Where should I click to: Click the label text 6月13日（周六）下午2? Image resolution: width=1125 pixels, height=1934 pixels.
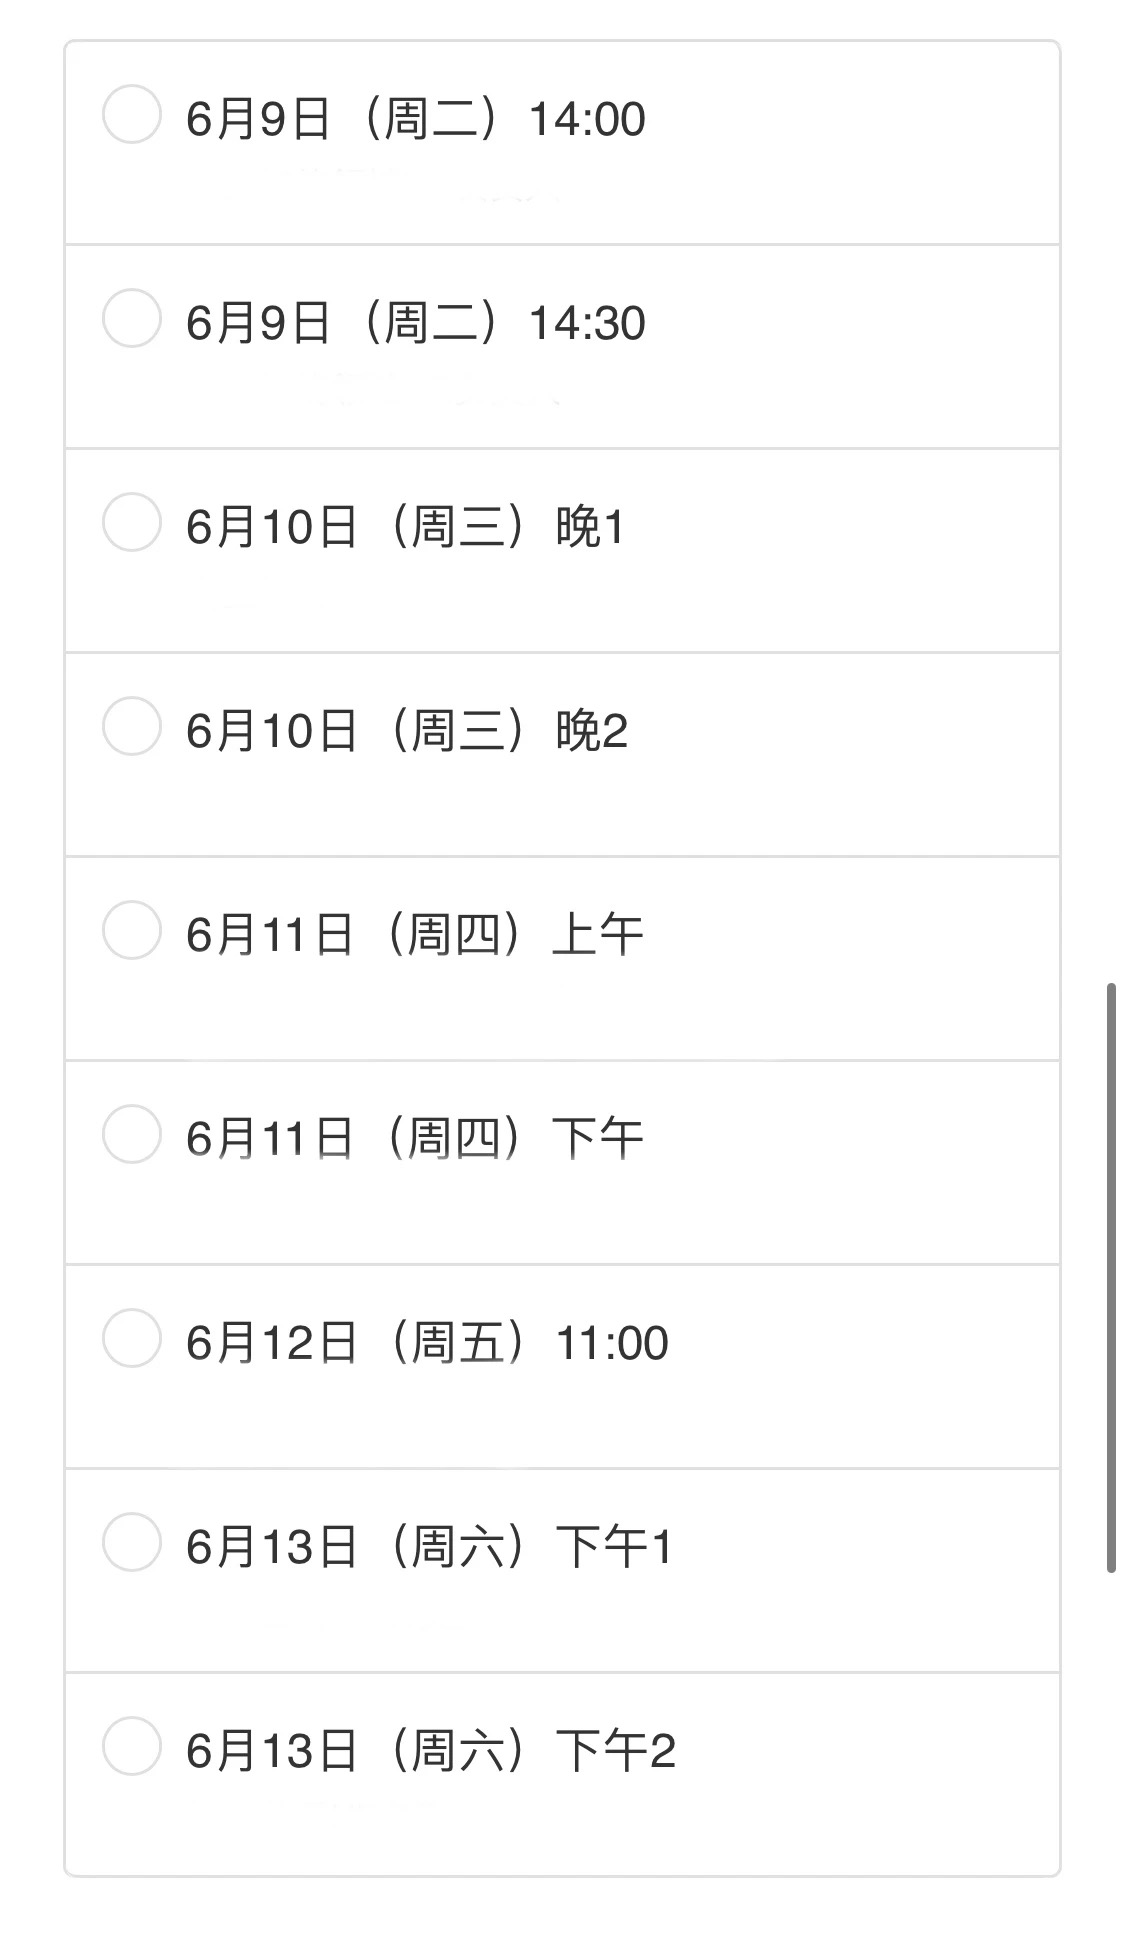pos(431,1752)
